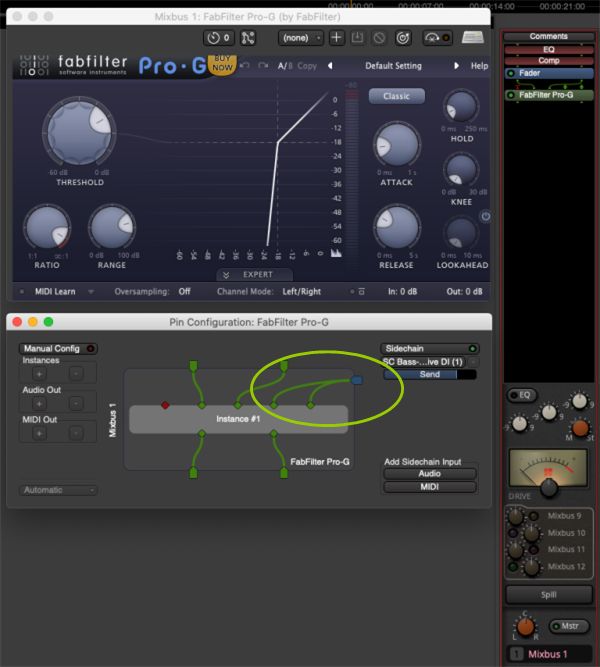Click the Spill button
The image size is (600, 667).
(549, 595)
